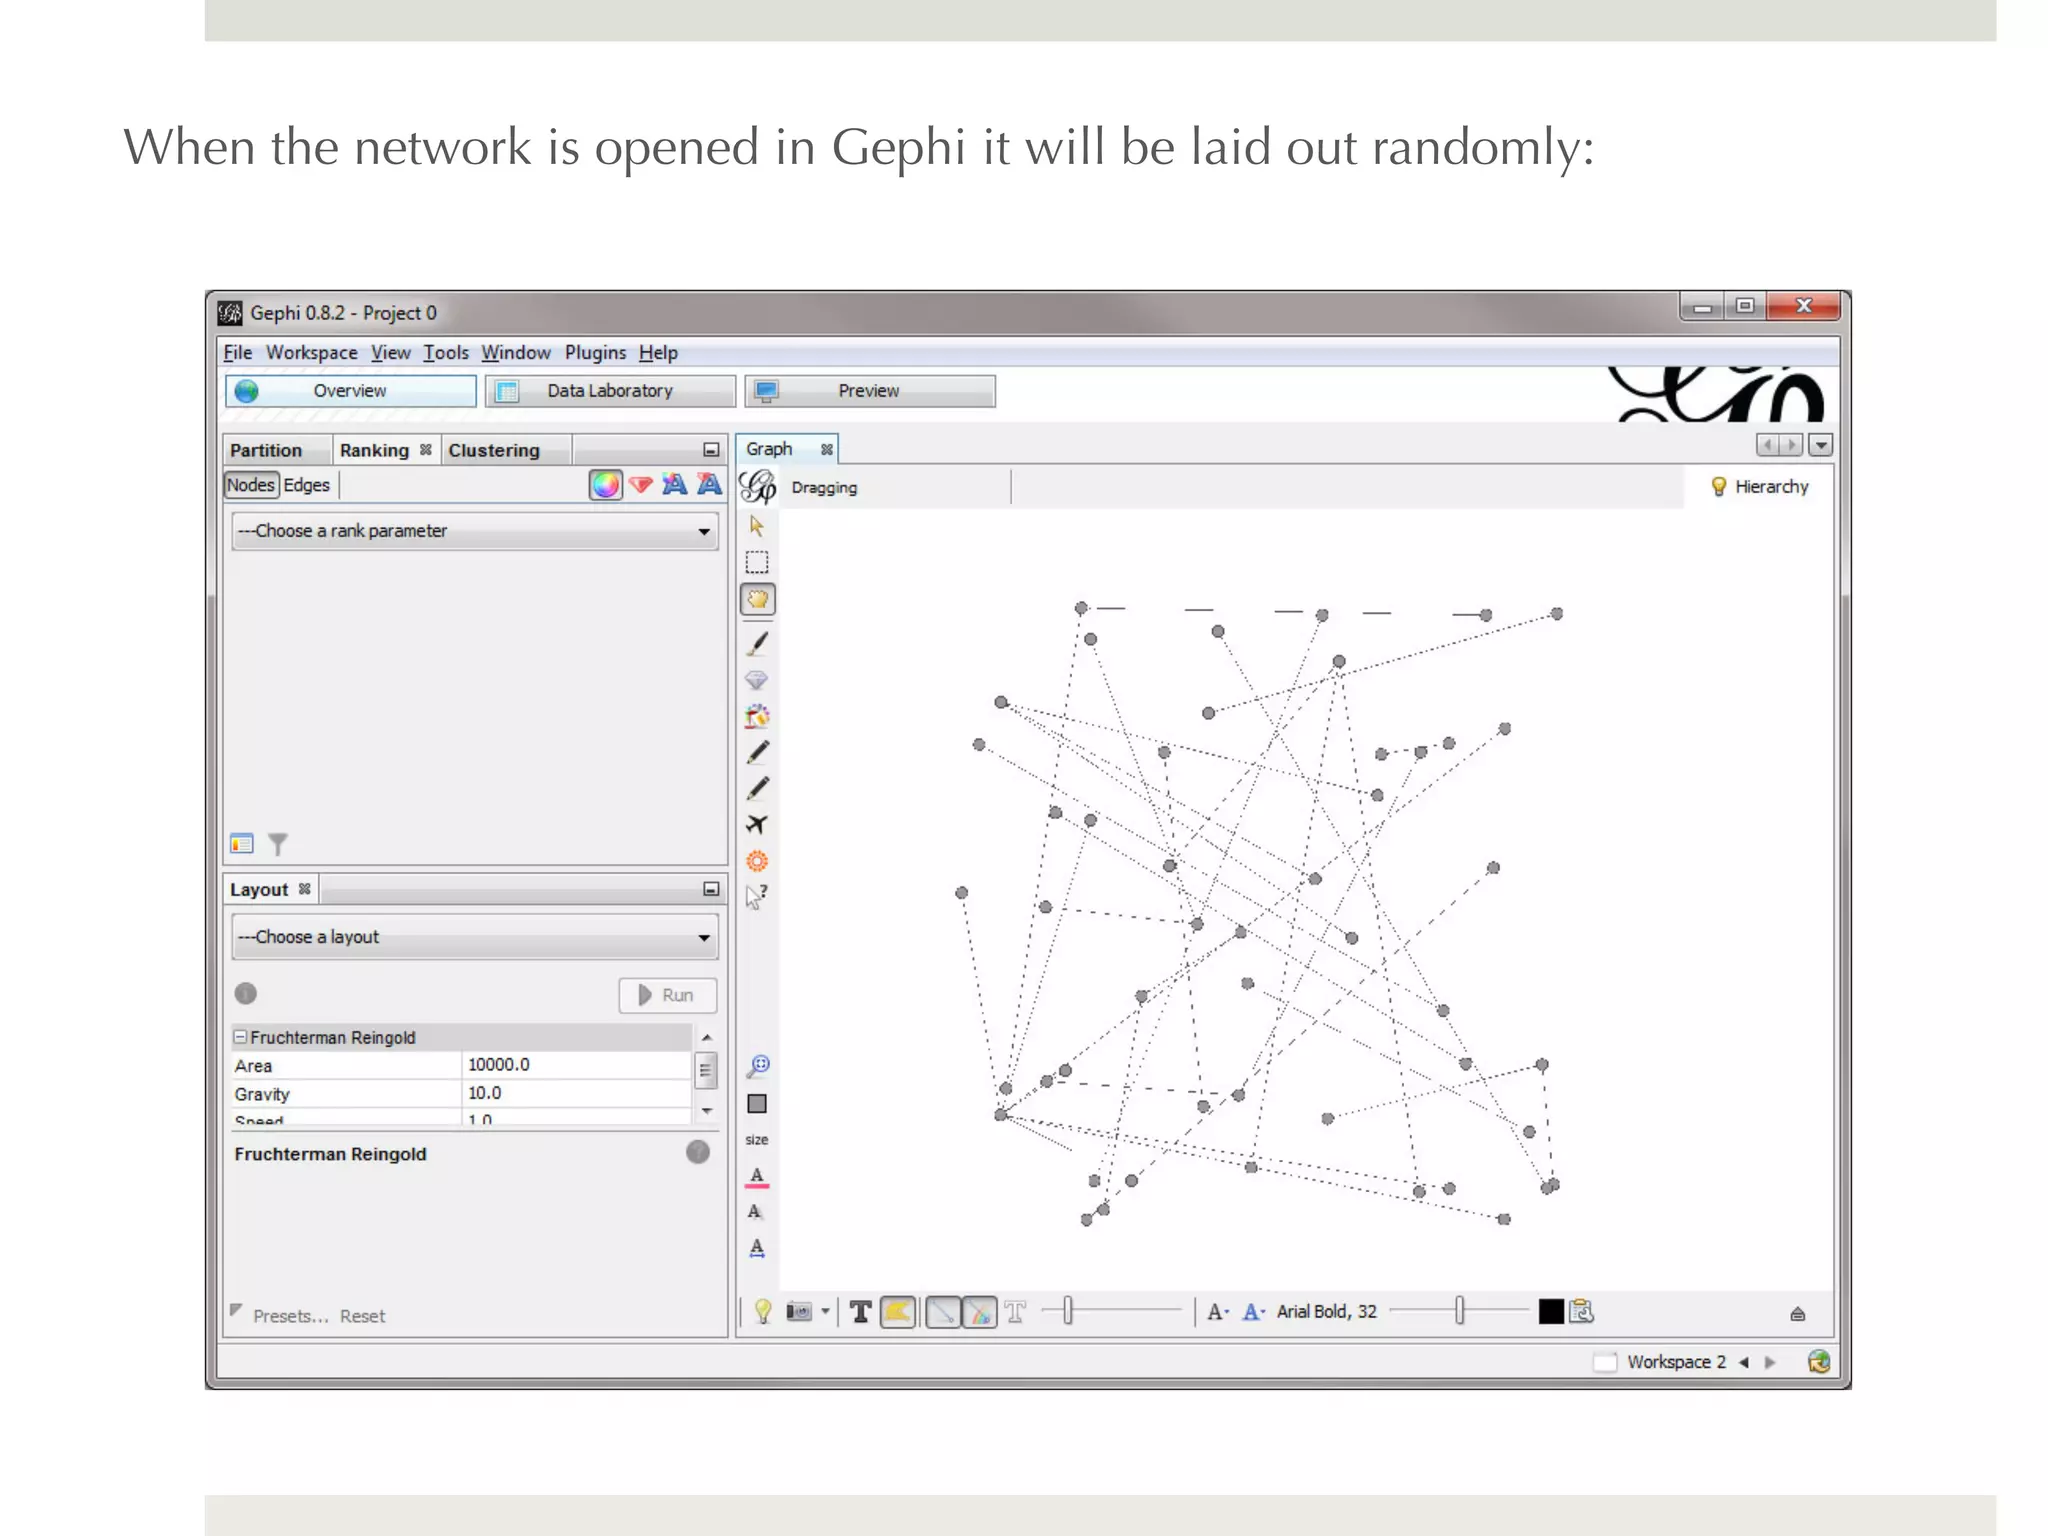Click the lightbulb background color icon
2048x1536 pixels.
tap(763, 1311)
